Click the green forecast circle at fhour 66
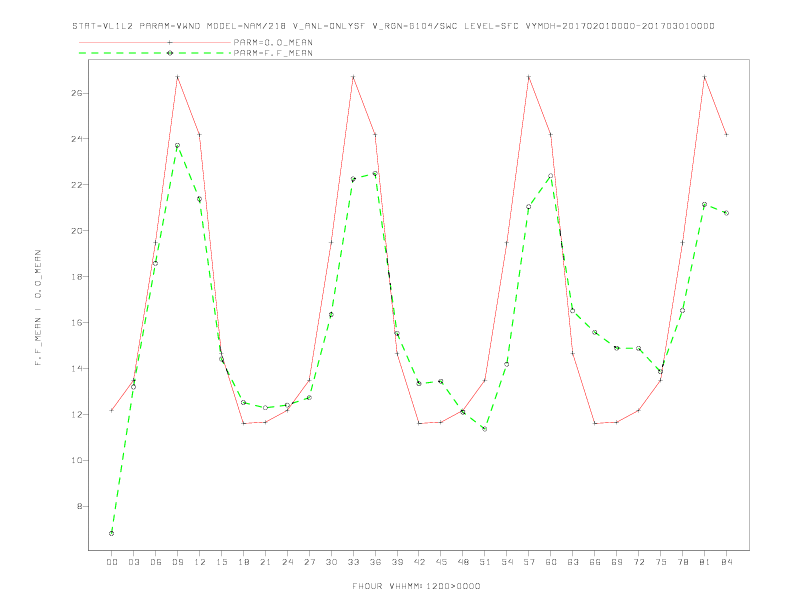The image size is (792, 612). [595, 332]
